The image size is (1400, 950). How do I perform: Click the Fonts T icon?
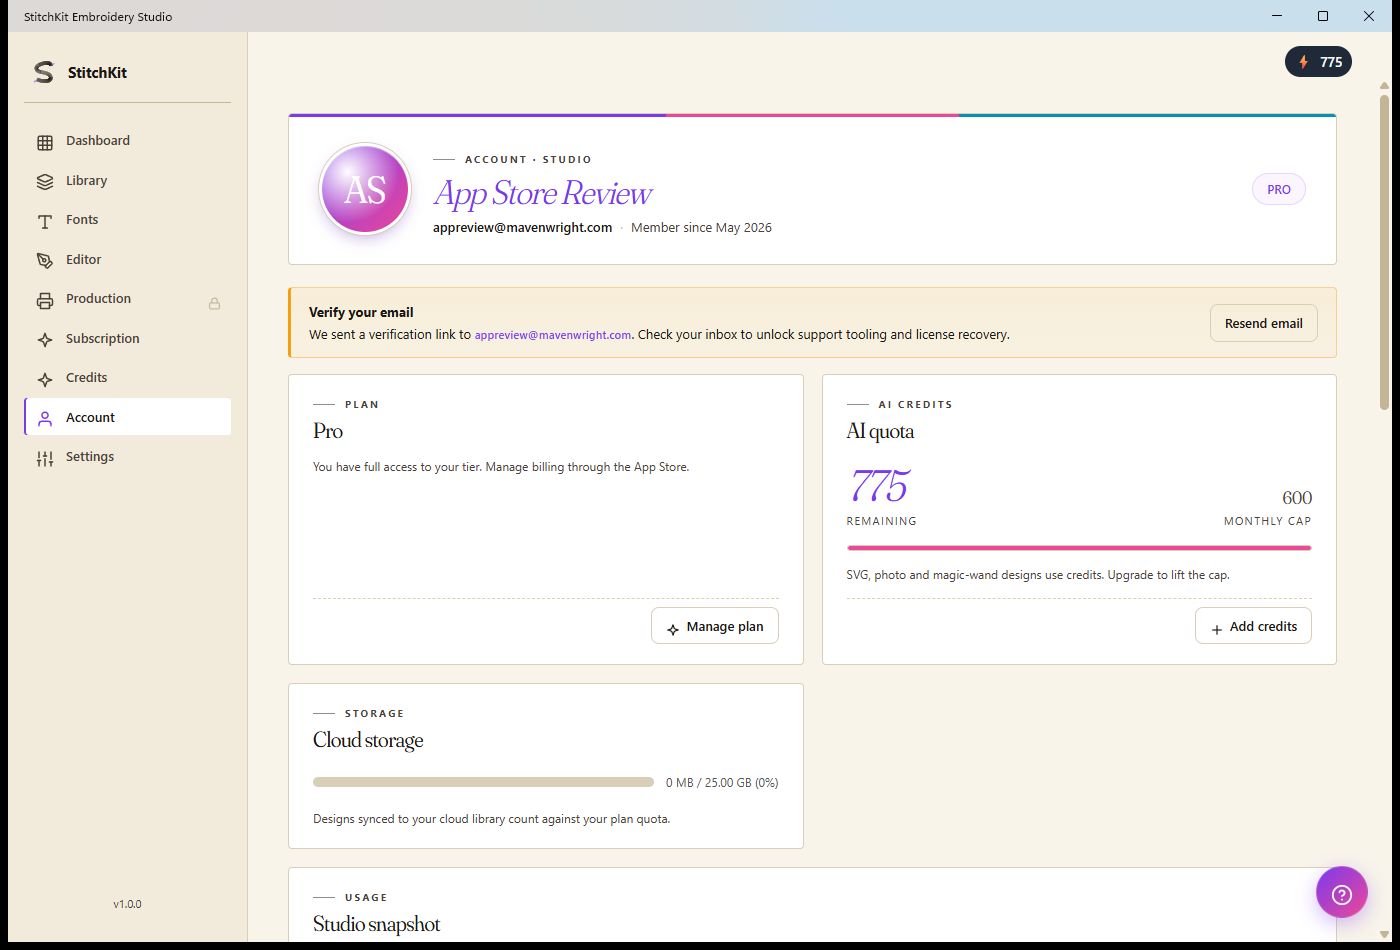45,221
